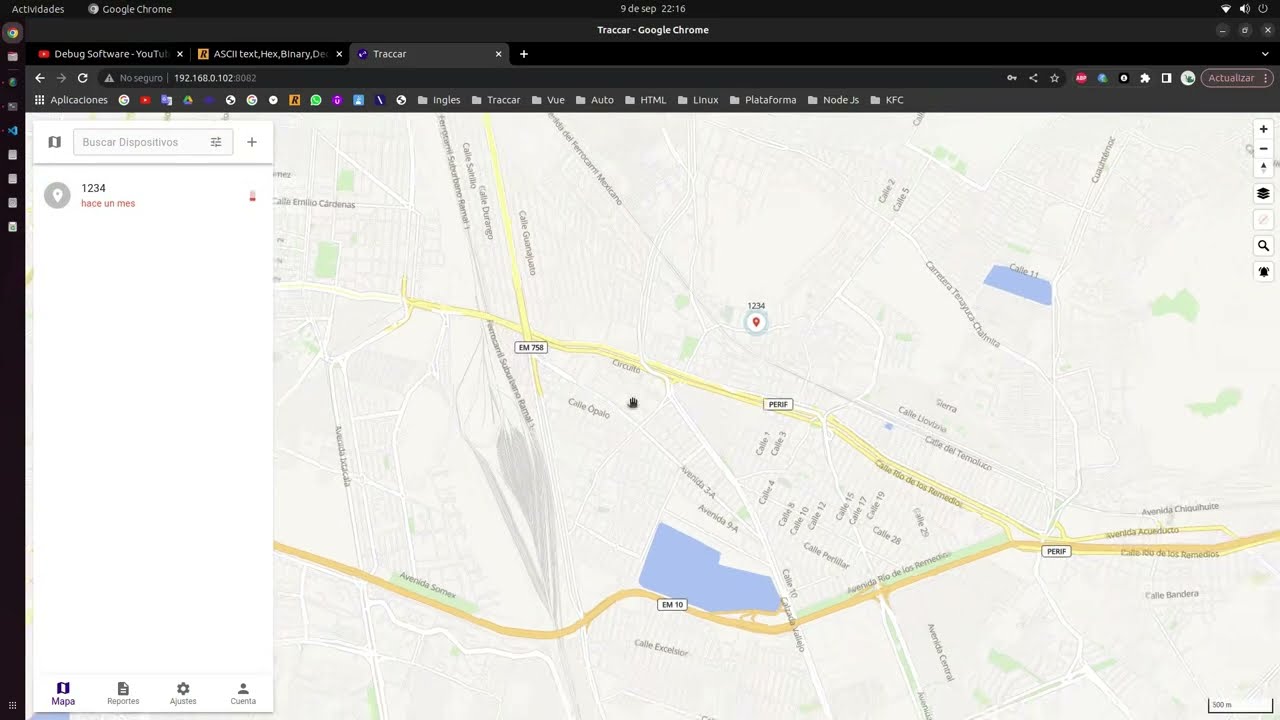Viewport: 1280px width, 720px height.
Task: Open the Chrome profile avatar
Action: click(1188, 78)
